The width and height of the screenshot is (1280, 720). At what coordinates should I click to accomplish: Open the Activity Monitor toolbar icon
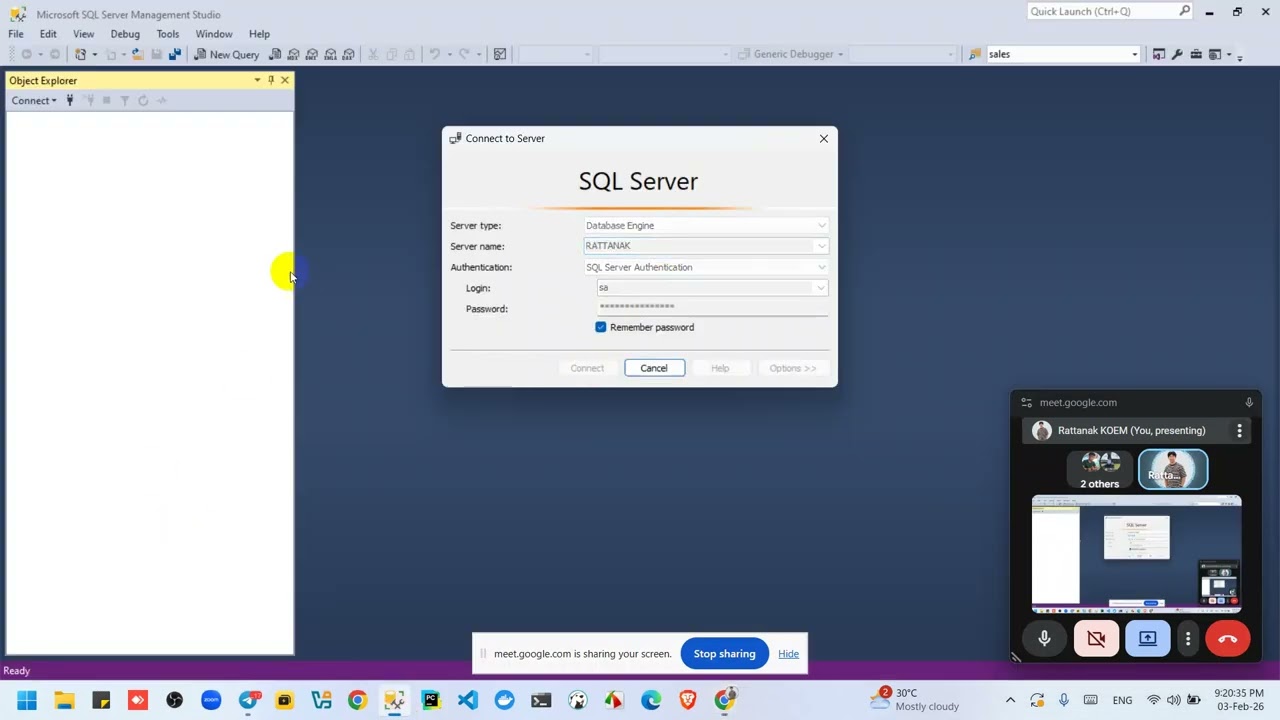click(x=500, y=54)
